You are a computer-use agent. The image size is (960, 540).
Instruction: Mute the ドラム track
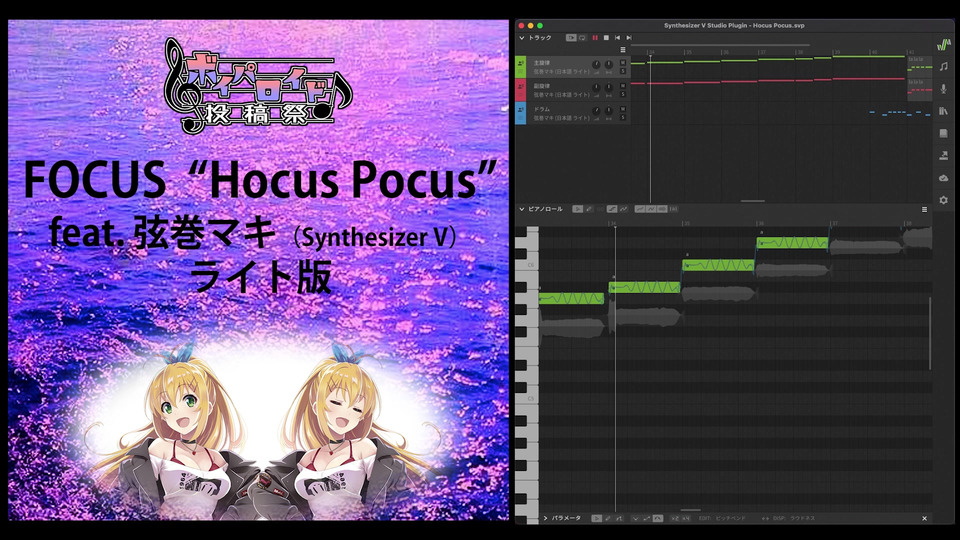623,109
